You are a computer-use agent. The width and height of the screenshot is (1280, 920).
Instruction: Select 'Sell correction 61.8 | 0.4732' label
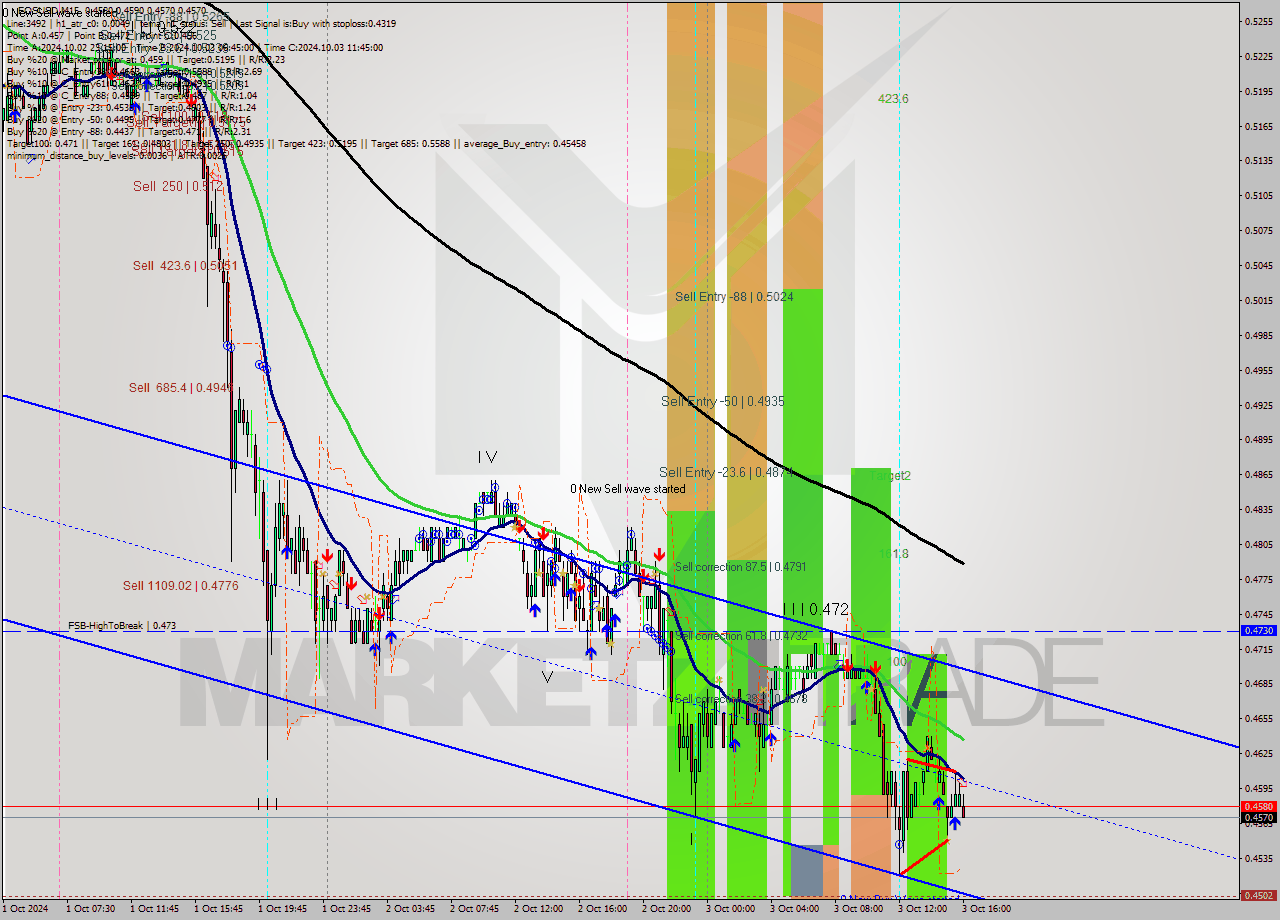[x=740, y=635]
